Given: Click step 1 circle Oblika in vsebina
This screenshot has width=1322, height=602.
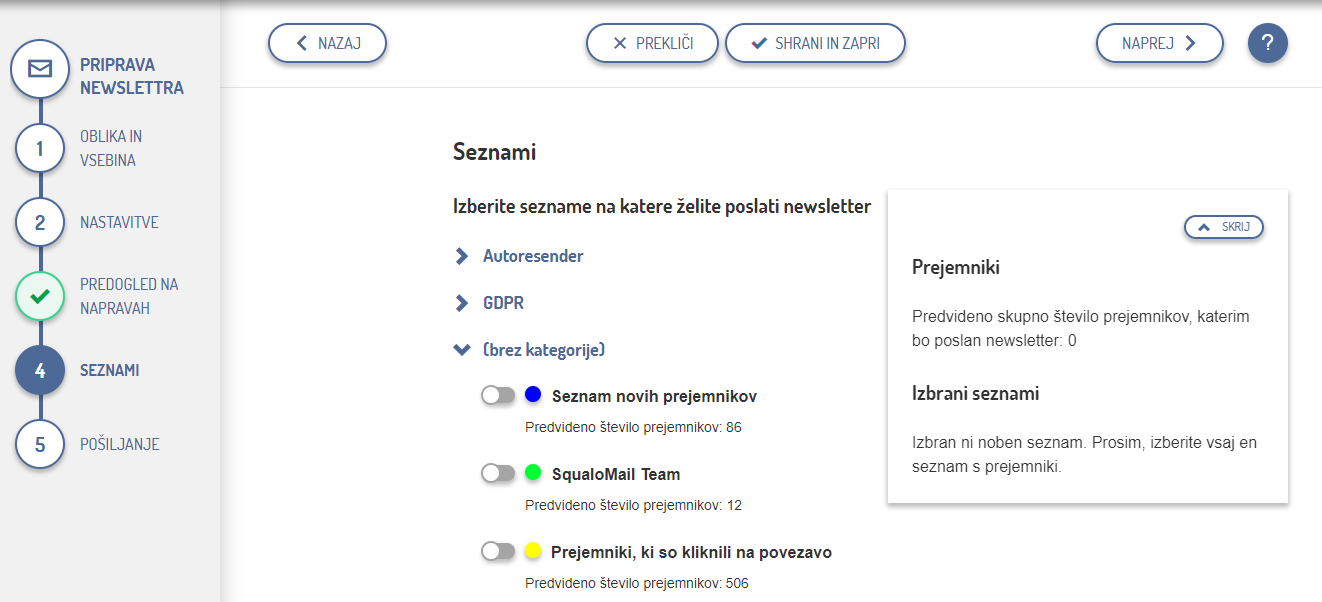Looking at the screenshot, I should click(x=40, y=149).
